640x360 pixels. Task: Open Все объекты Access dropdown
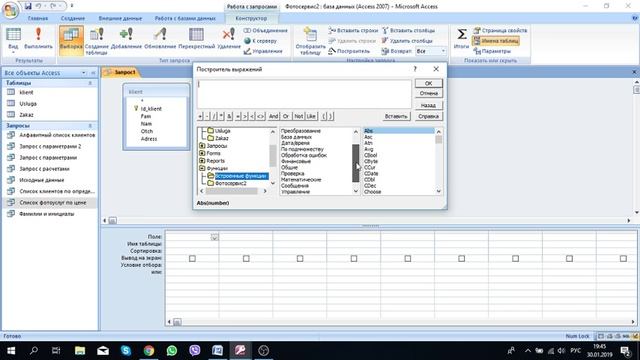84,73
